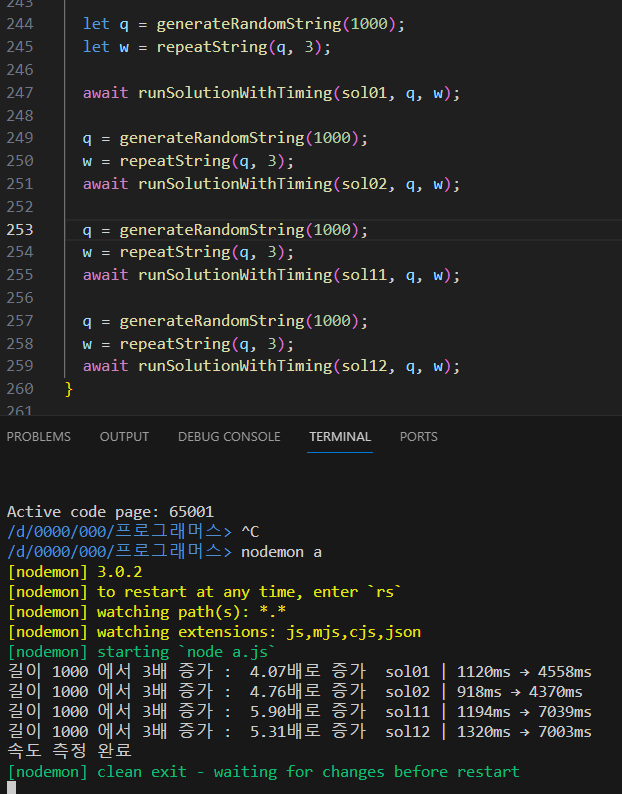
Task: Click '5.90배로 증가' in terminal output
Action: (x=307, y=712)
